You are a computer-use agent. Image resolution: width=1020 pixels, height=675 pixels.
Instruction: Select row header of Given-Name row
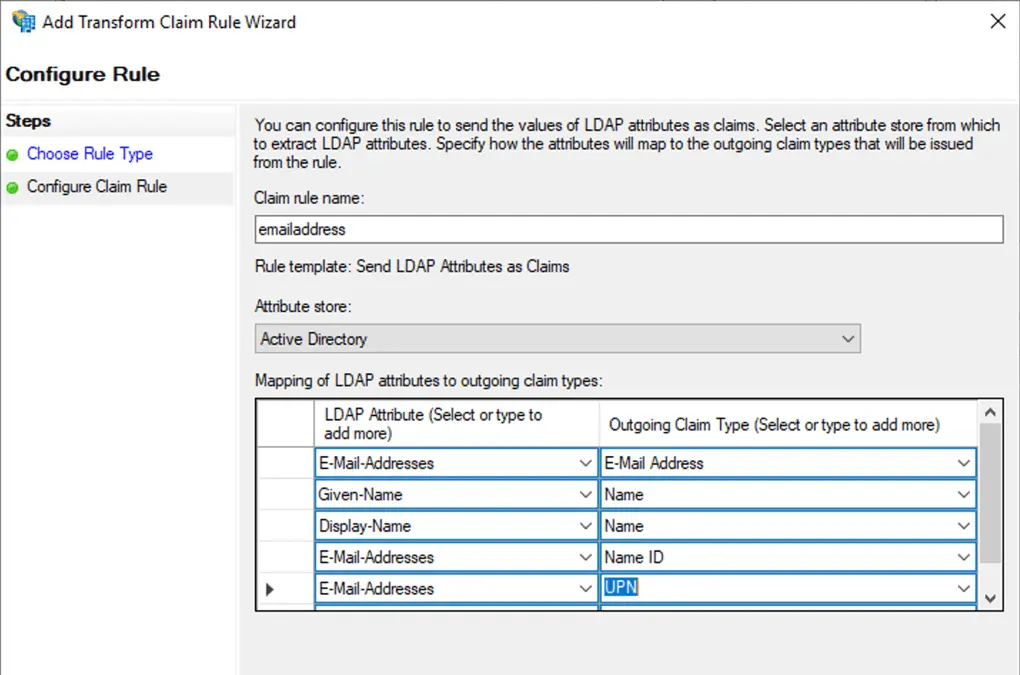coord(285,495)
